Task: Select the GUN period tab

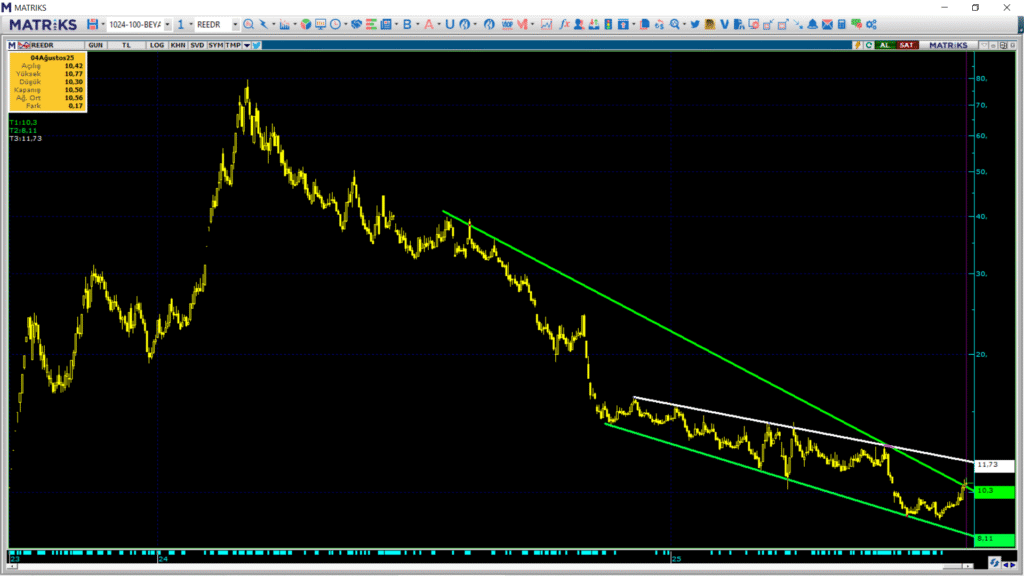Action: pos(95,45)
